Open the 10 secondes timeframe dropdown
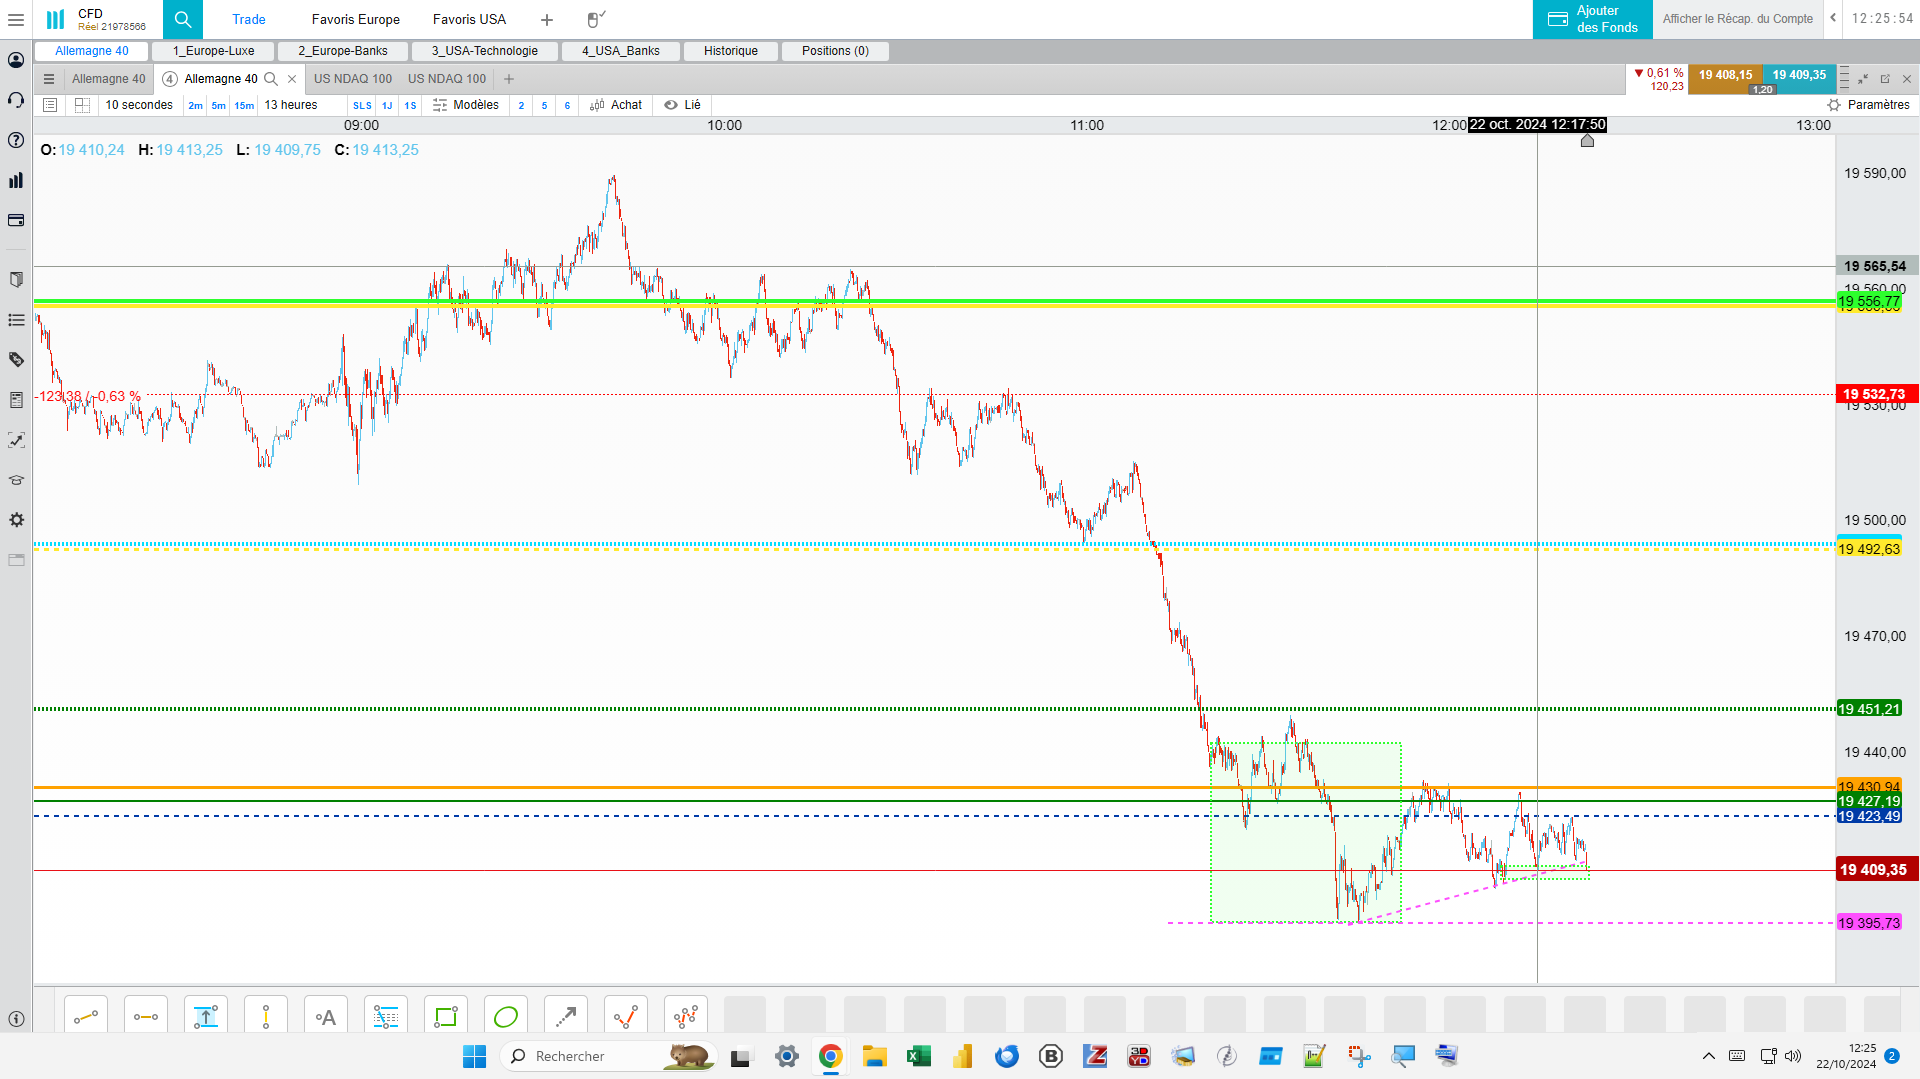 (x=139, y=105)
